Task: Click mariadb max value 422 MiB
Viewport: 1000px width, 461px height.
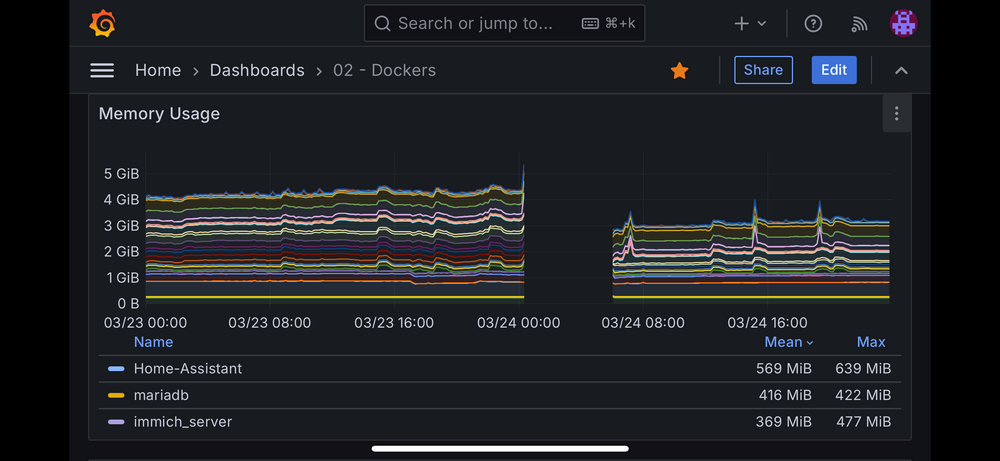Action: tap(863, 395)
